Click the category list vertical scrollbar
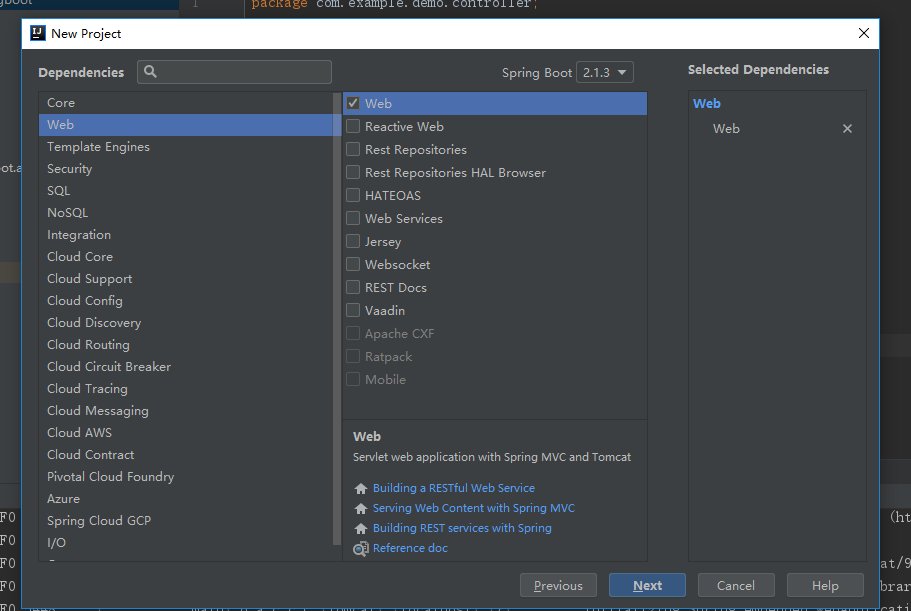Viewport: 911px width, 611px height. [x=337, y=319]
